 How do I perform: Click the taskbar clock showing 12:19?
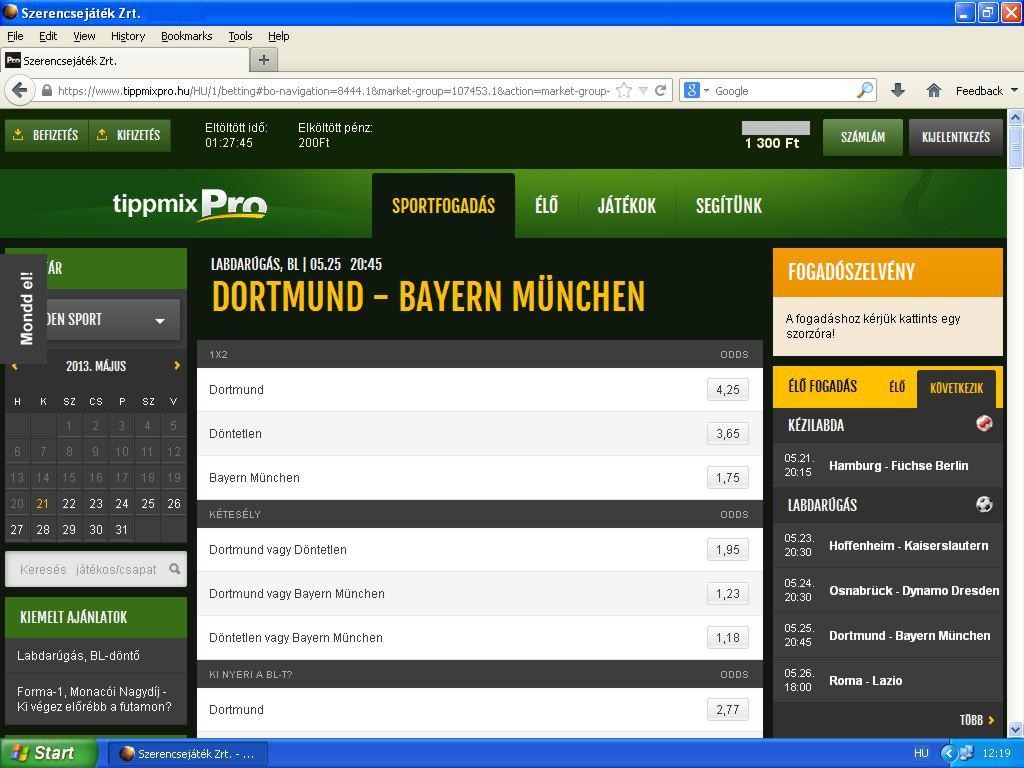click(x=996, y=753)
